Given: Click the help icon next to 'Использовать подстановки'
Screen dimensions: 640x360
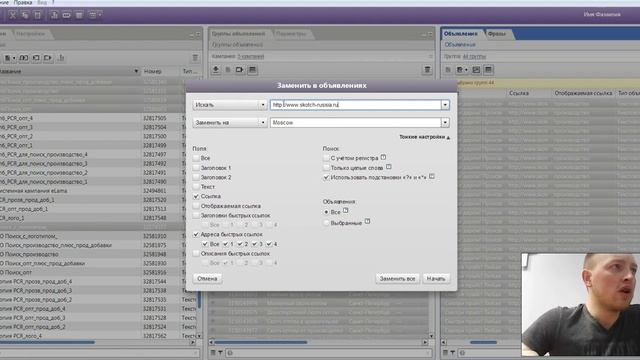Looking at the screenshot, I should pyautogui.click(x=432, y=176).
